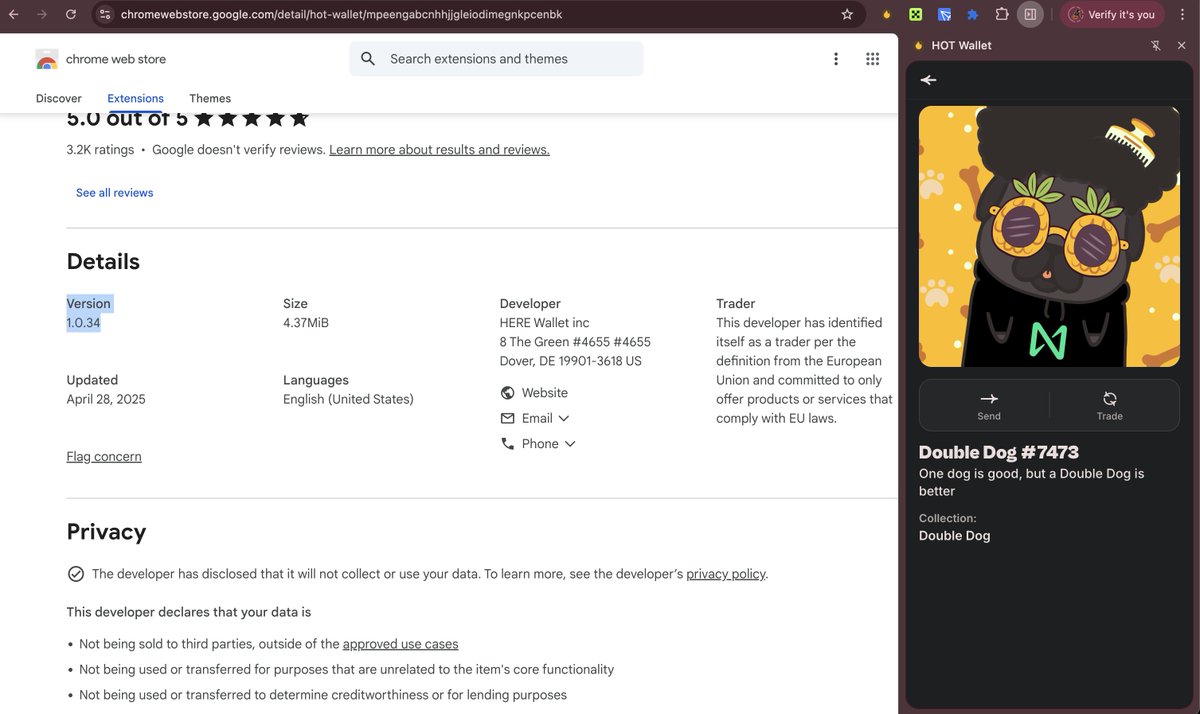Click the size value 4.37MiB

point(306,323)
